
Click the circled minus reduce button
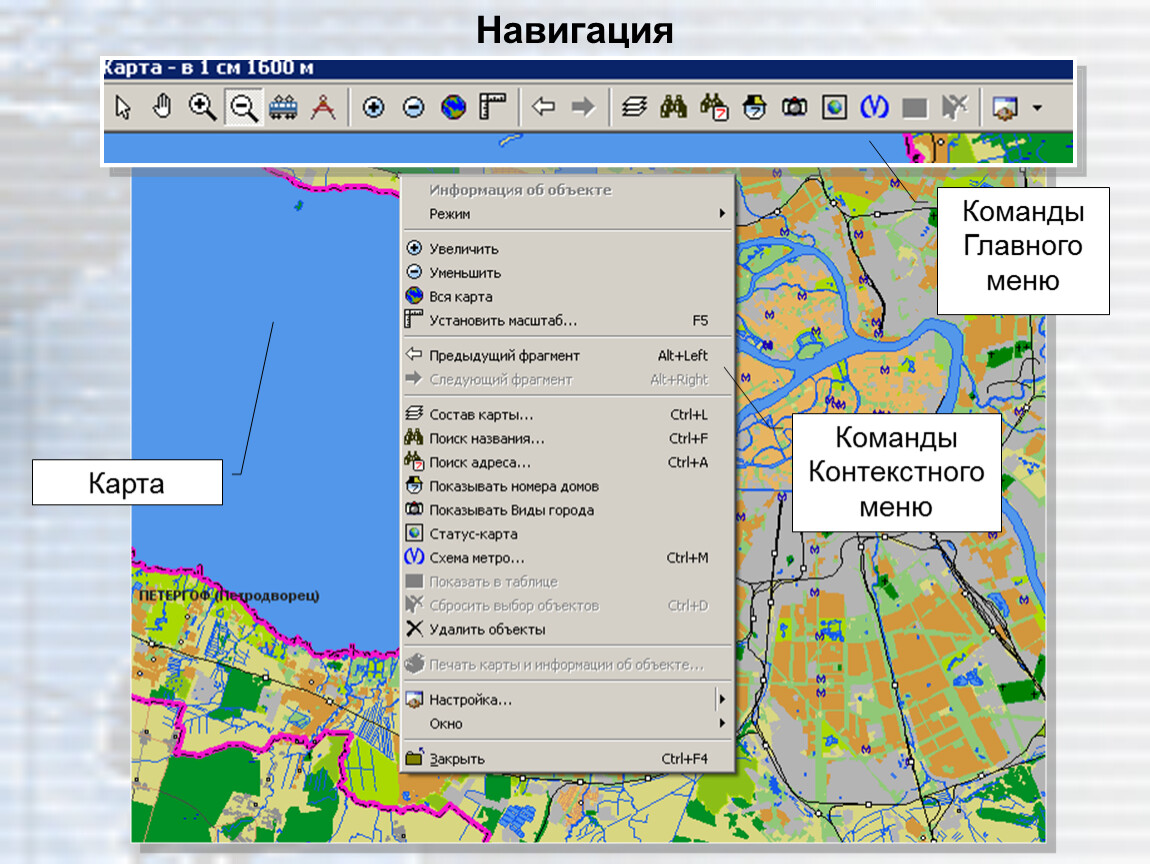414,107
